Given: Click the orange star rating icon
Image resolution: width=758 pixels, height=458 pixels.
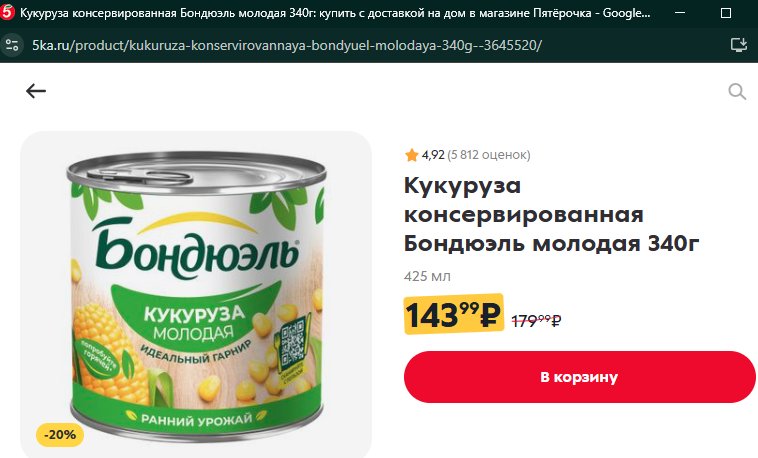Looking at the screenshot, I should click(x=411, y=155).
